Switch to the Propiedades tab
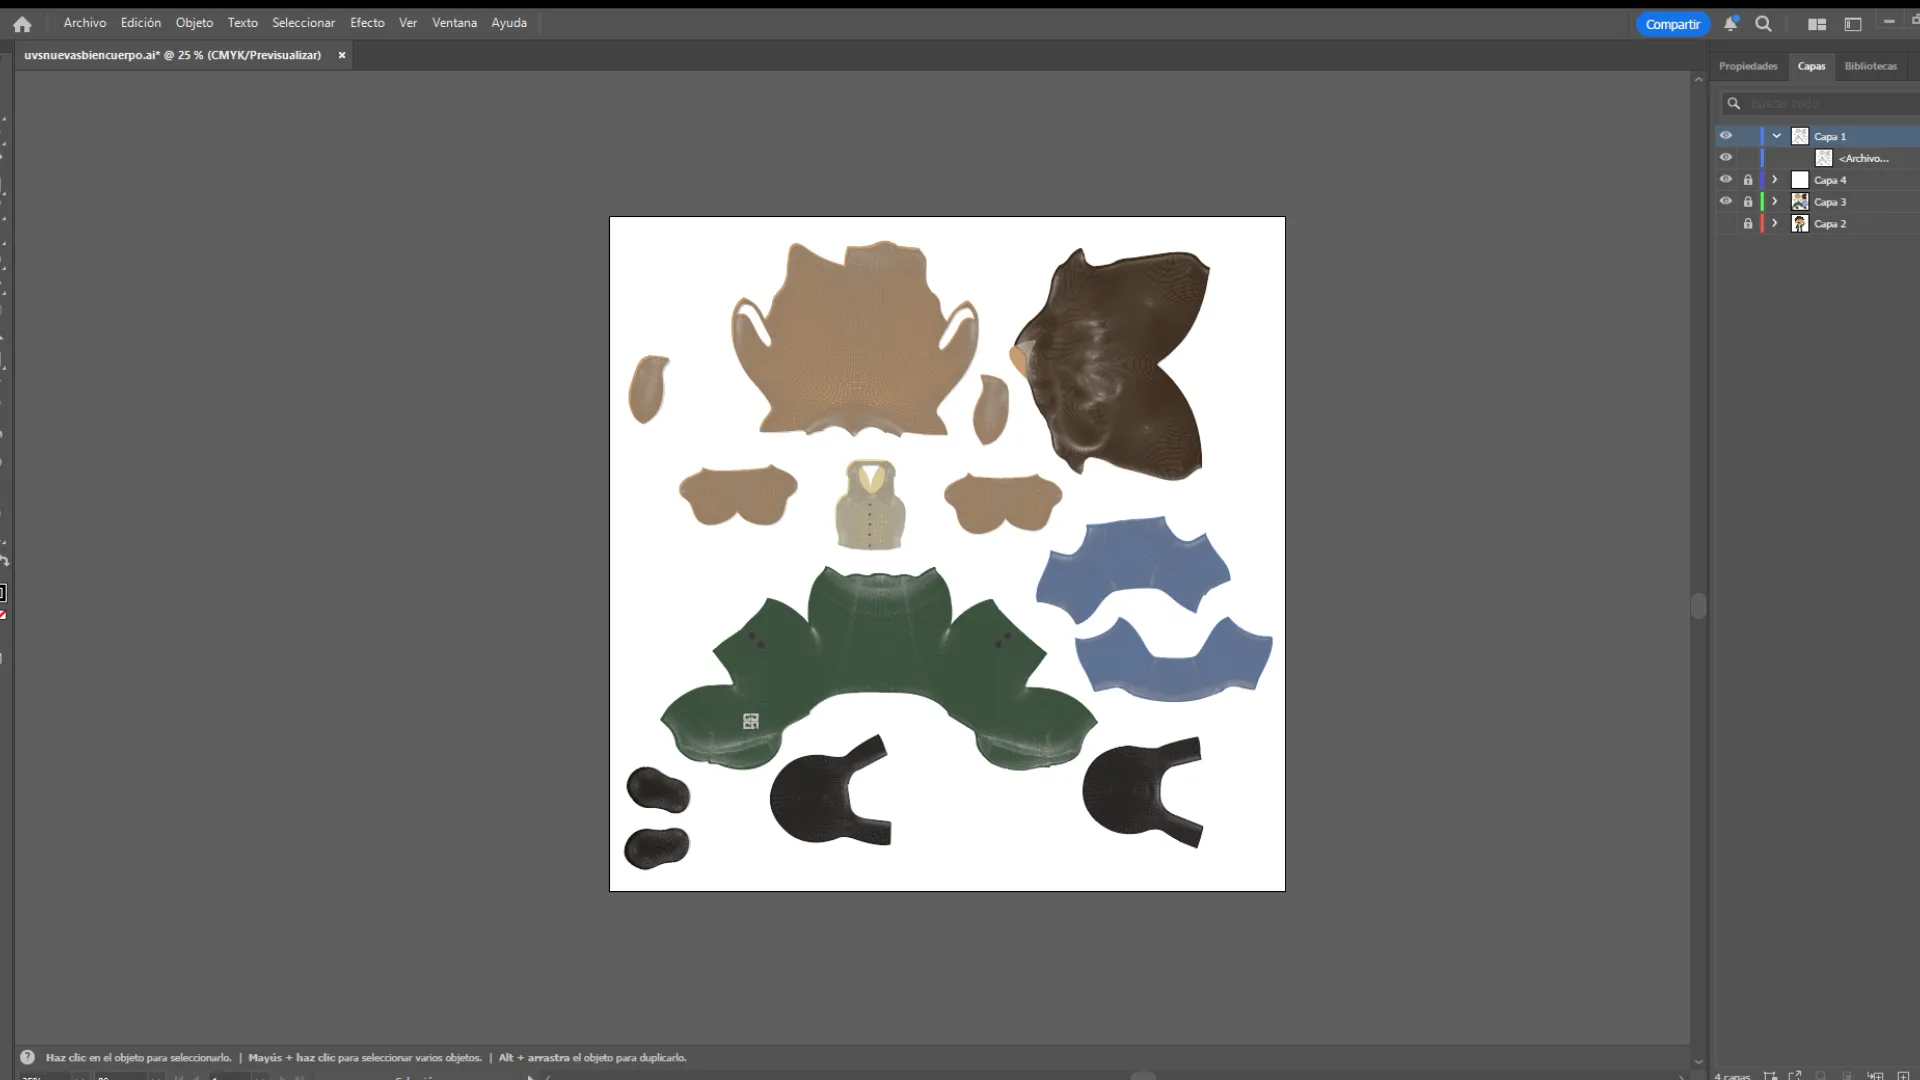The height and width of the screenshot is (1080, 1920). tap(1748, 66)
